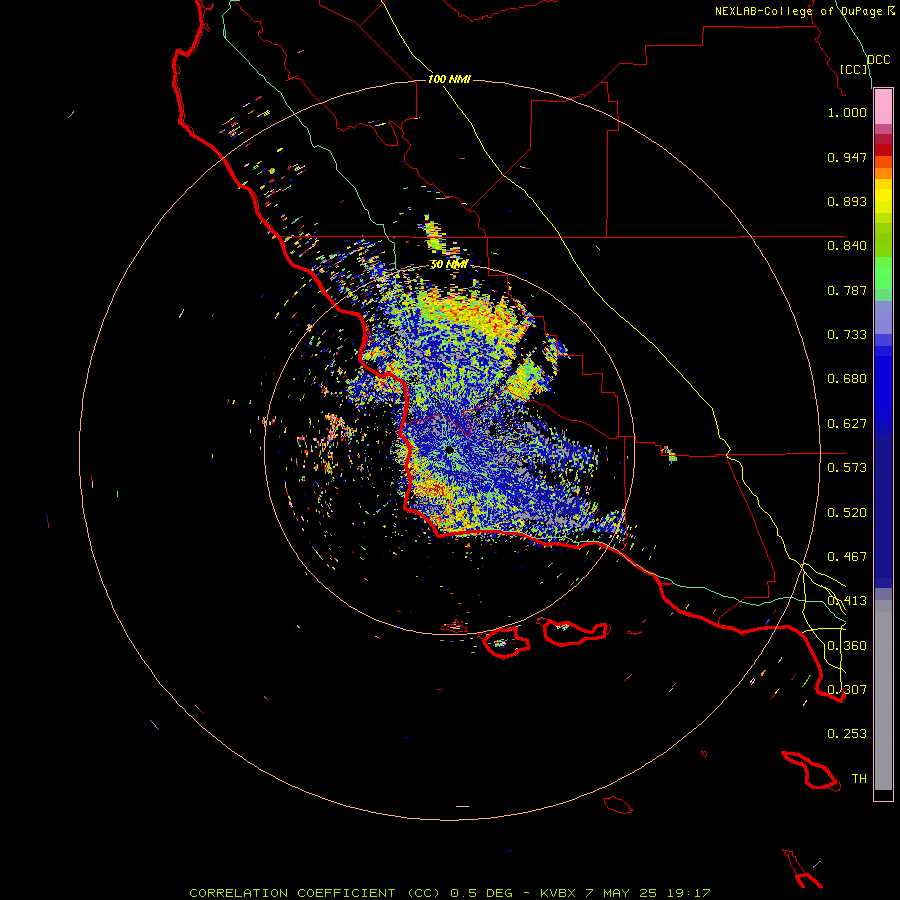Select the 0.467 scale value
The height and width of the screenshot is (900, 900).
[x=847, y=557]
